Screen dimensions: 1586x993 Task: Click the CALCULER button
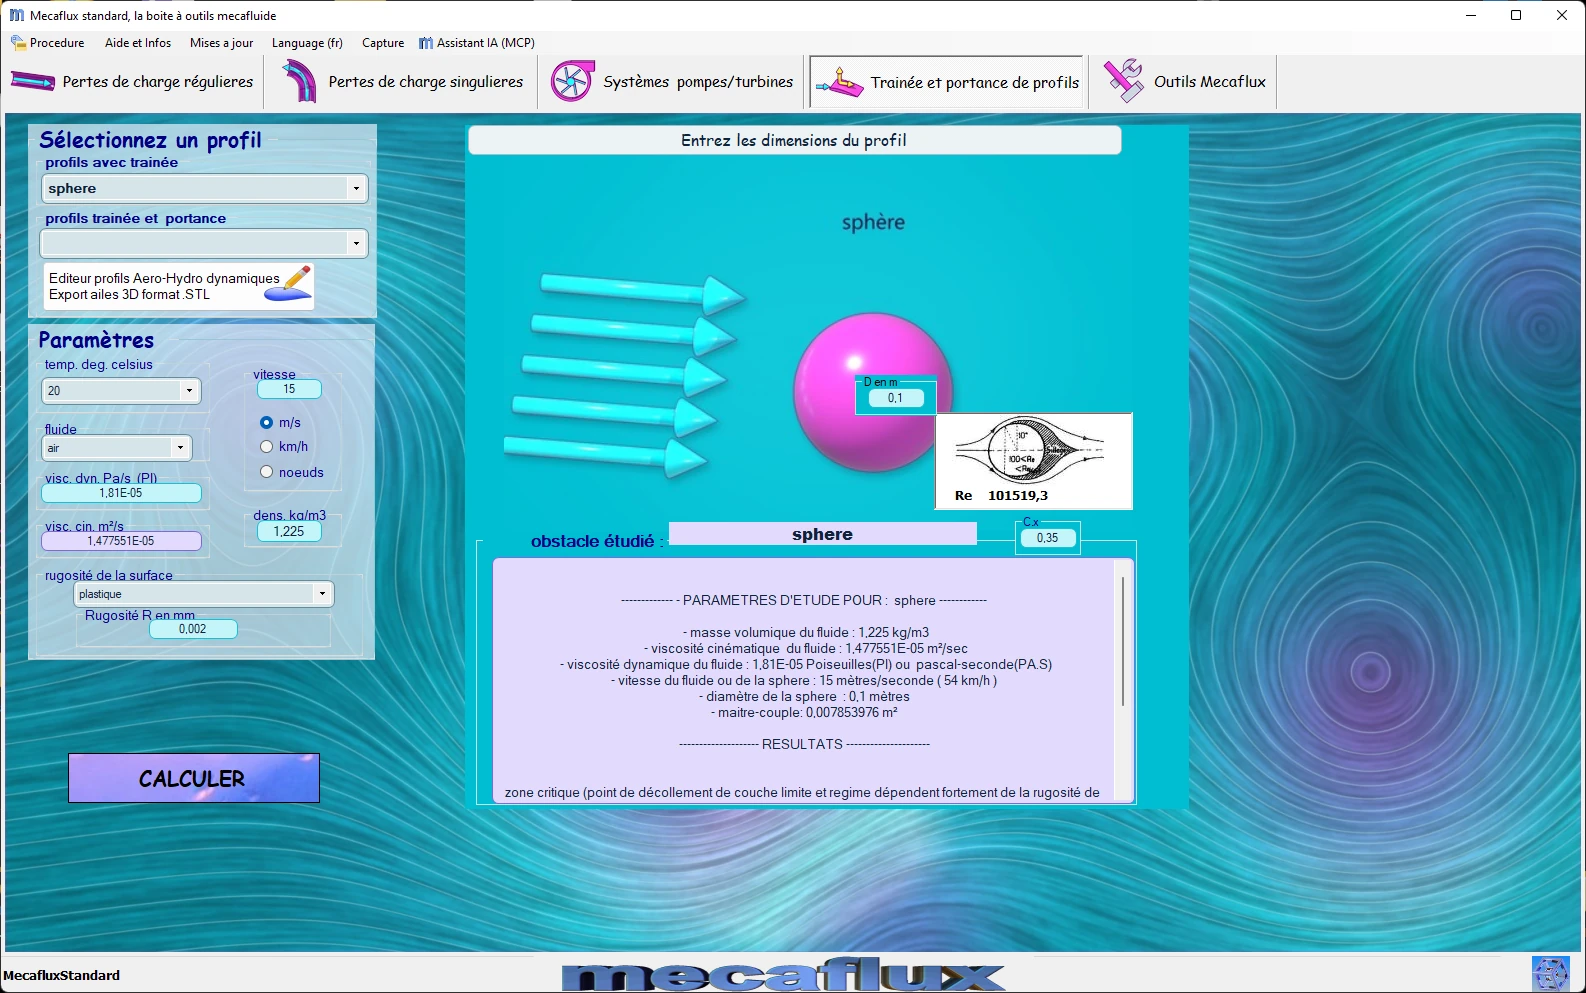(x=194, y=778)
